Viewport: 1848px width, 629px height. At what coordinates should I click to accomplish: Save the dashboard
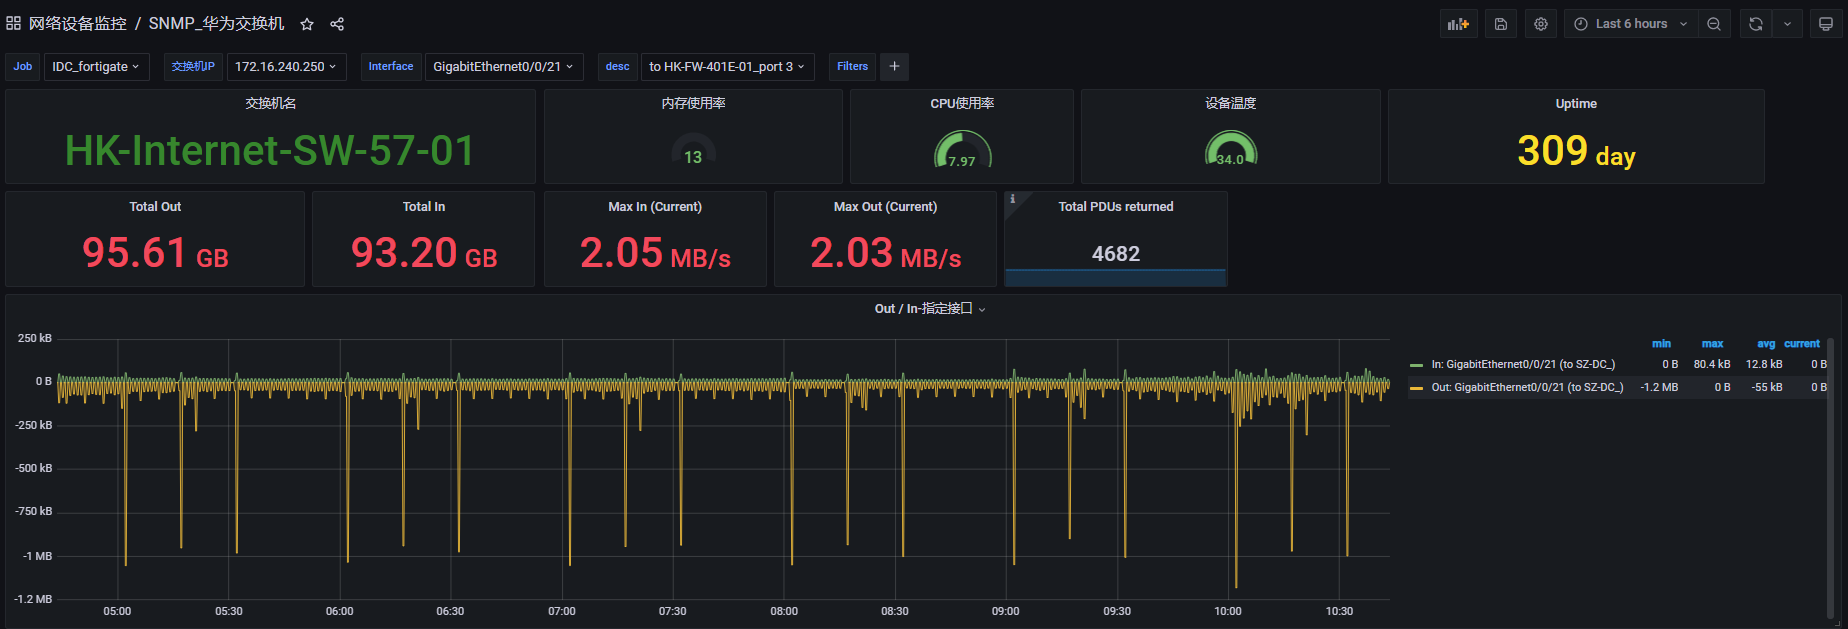[1500, 24]
